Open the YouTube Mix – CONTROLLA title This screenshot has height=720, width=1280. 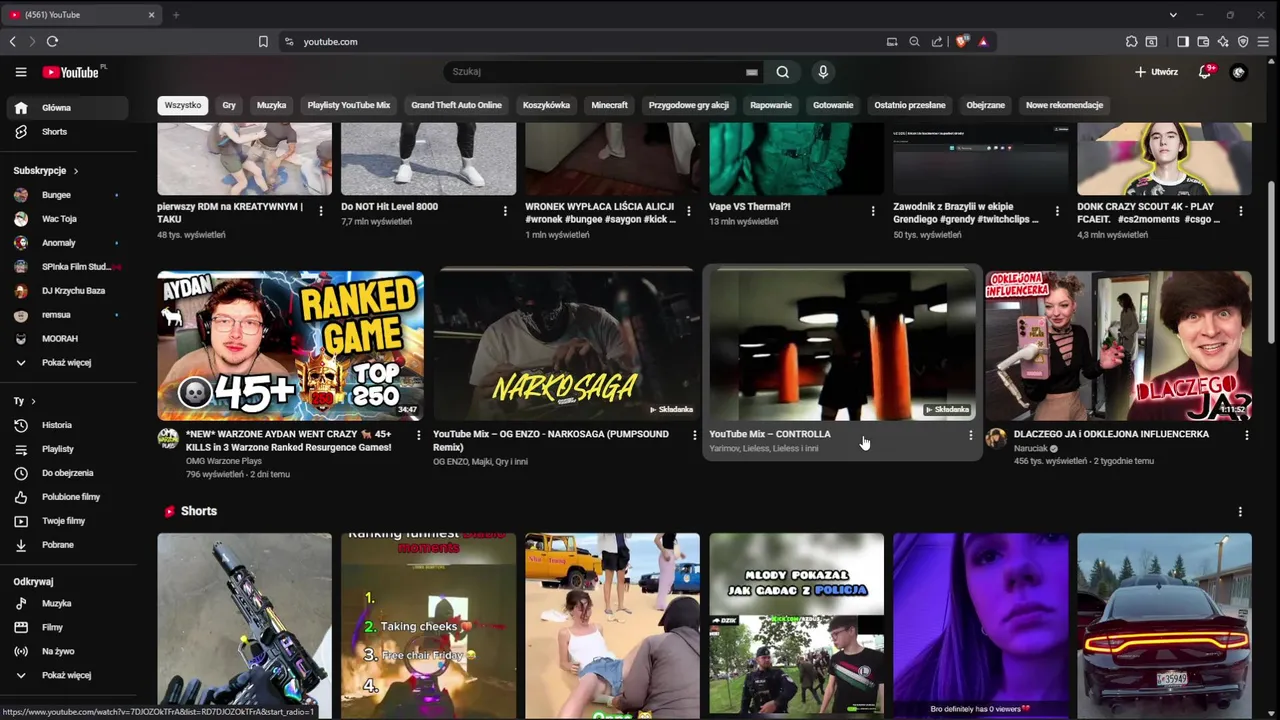point(770,434)
